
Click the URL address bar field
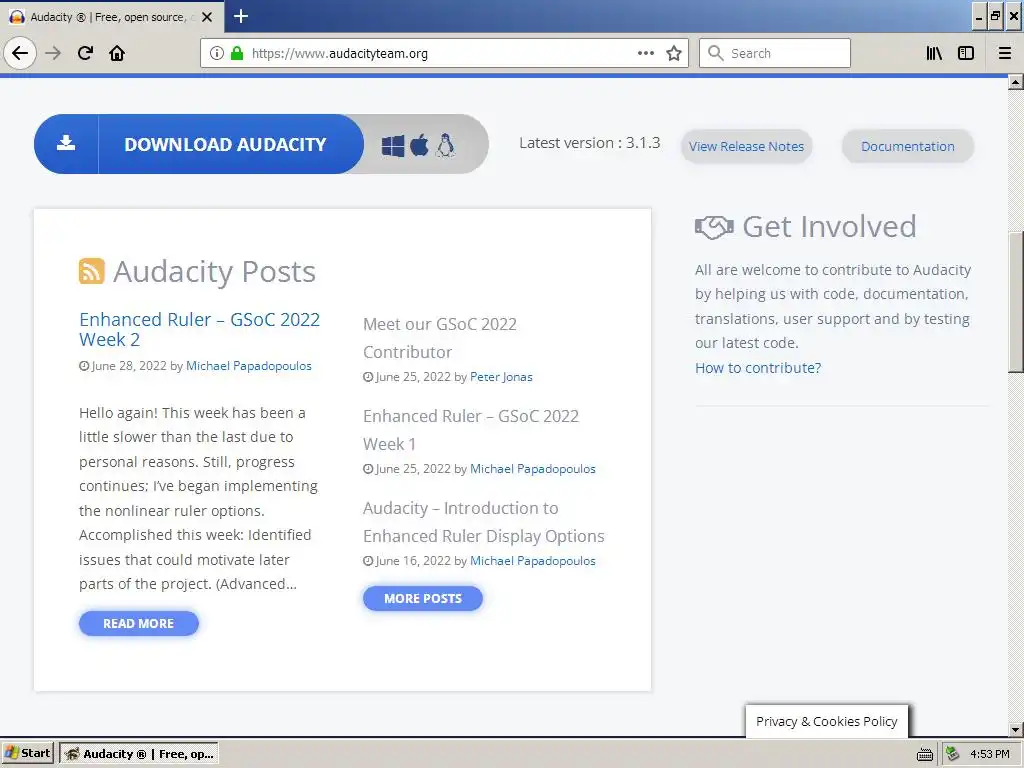point(444,53)
